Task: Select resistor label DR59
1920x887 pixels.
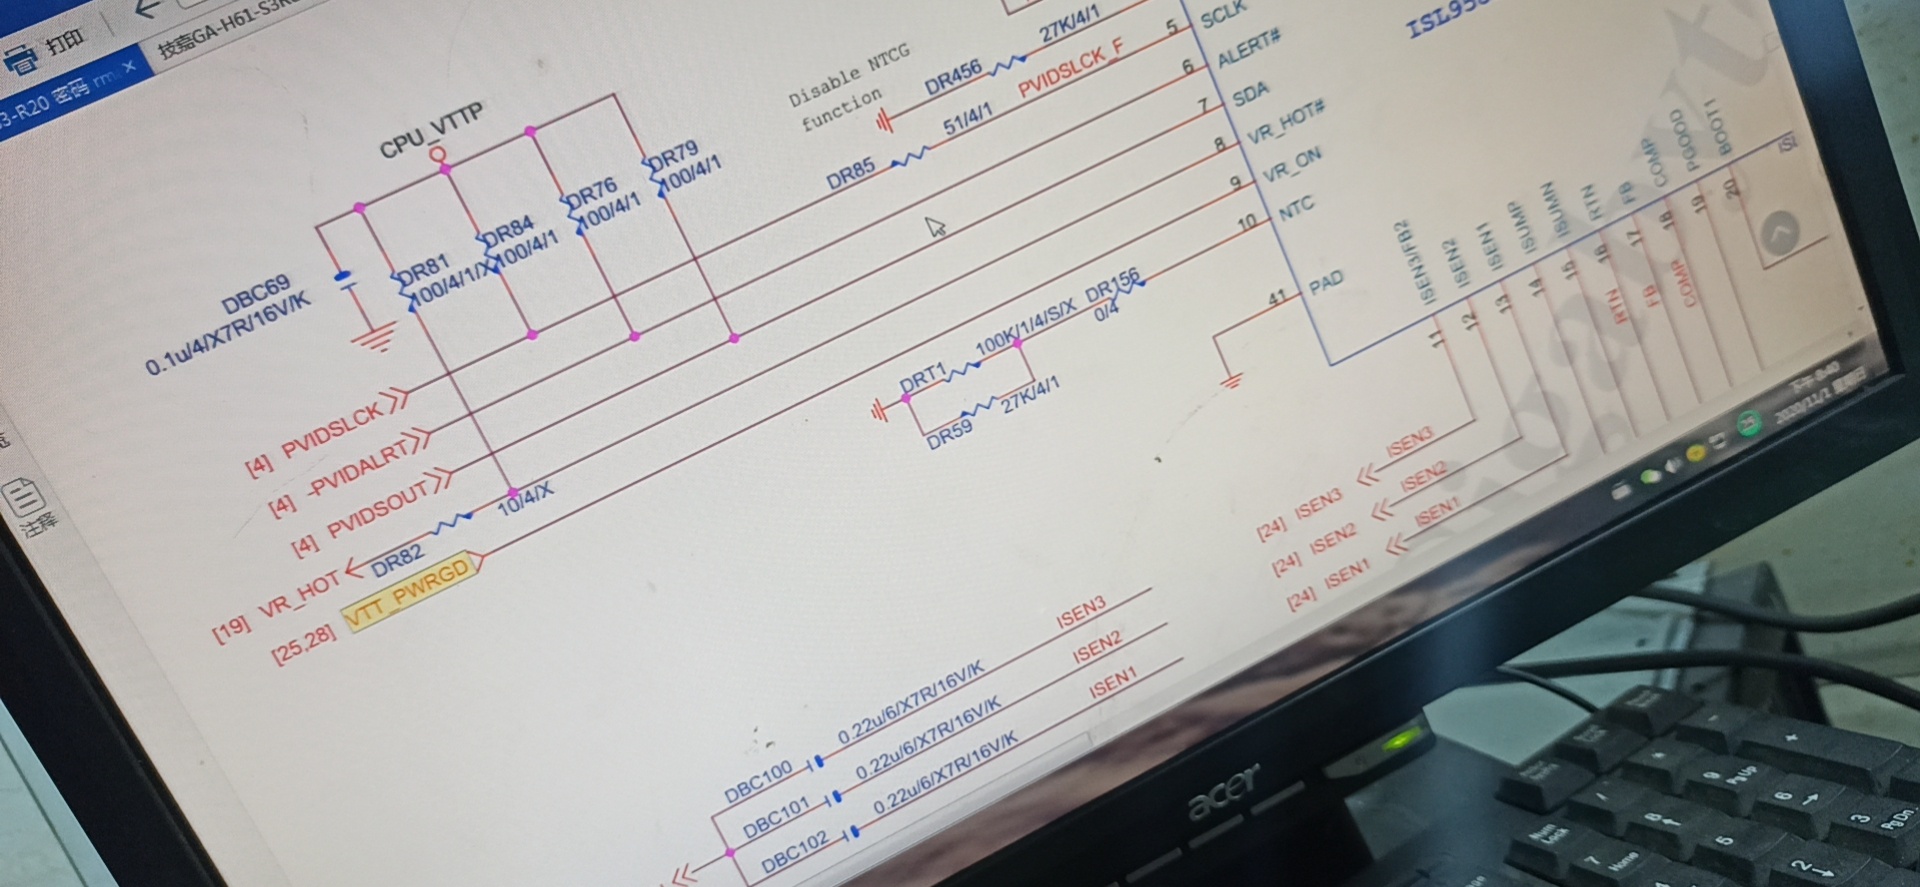Action: (949, 434)
